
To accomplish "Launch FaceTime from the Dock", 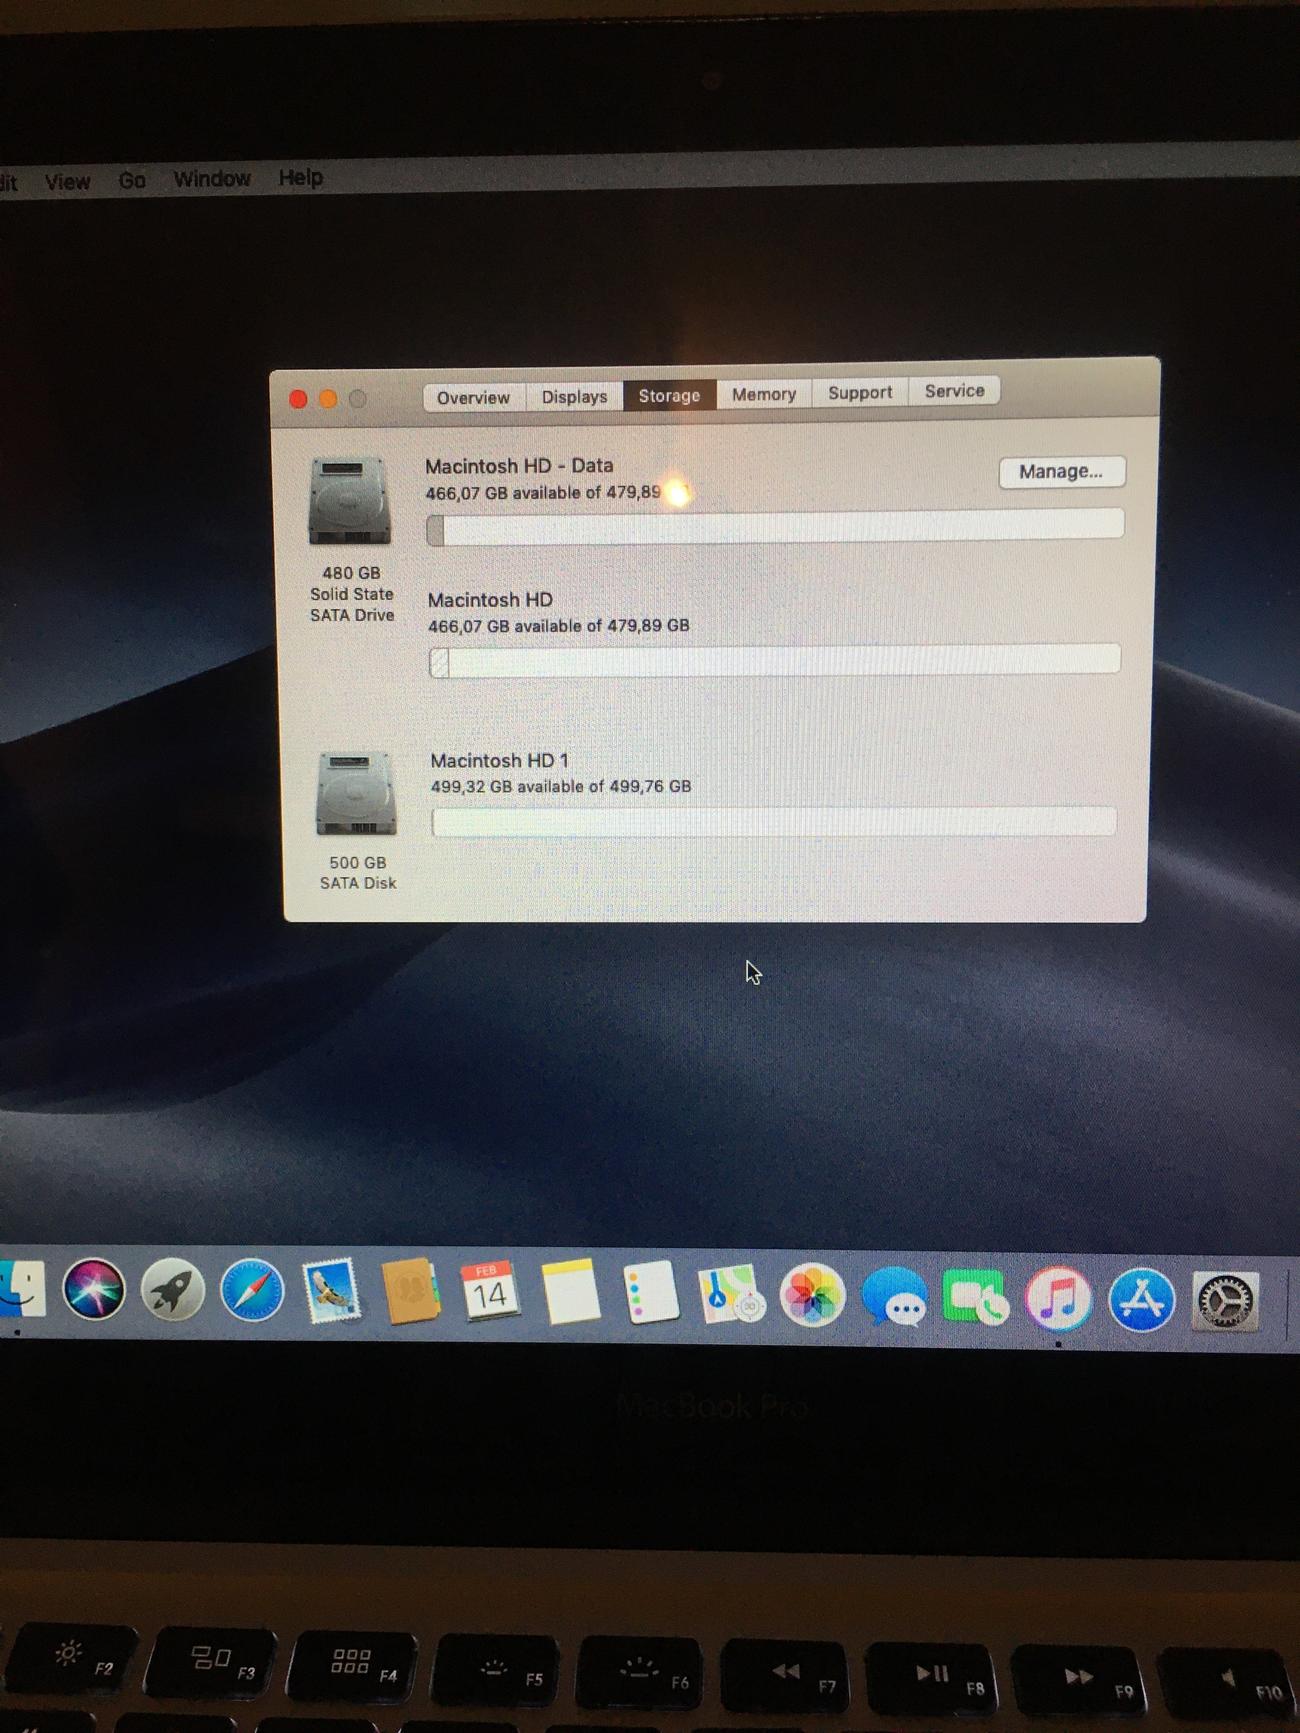I will (975, 1298).
